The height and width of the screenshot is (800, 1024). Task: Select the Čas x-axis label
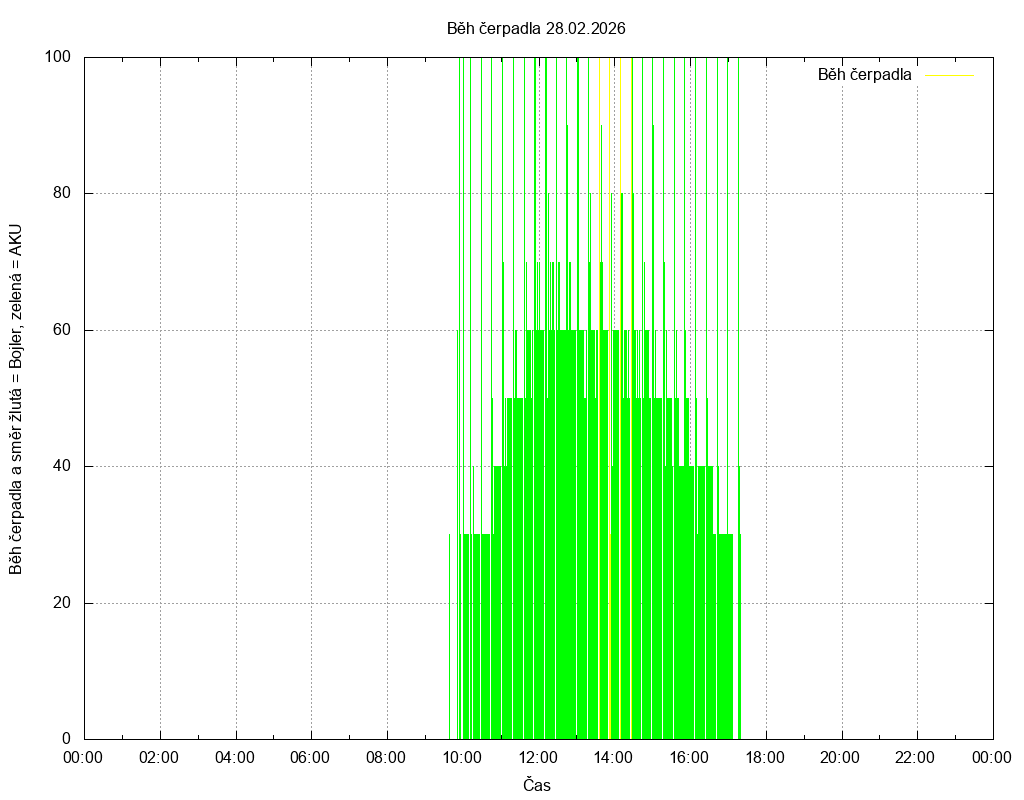point(537,785)
